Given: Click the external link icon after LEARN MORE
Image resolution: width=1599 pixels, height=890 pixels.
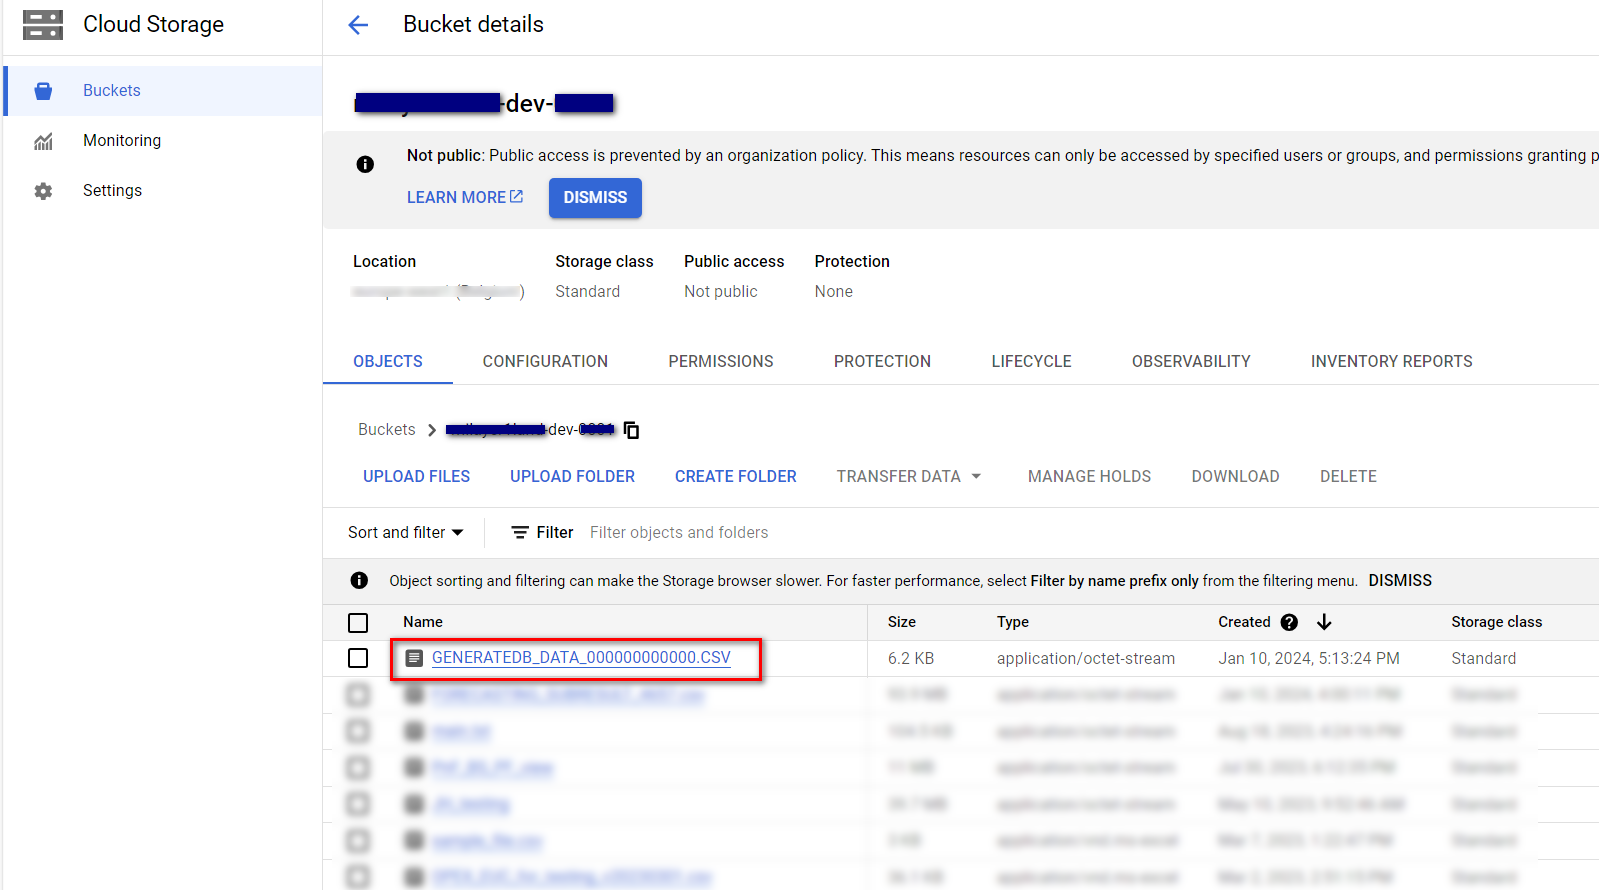Looking at the screenshot, I should [517, 197].
